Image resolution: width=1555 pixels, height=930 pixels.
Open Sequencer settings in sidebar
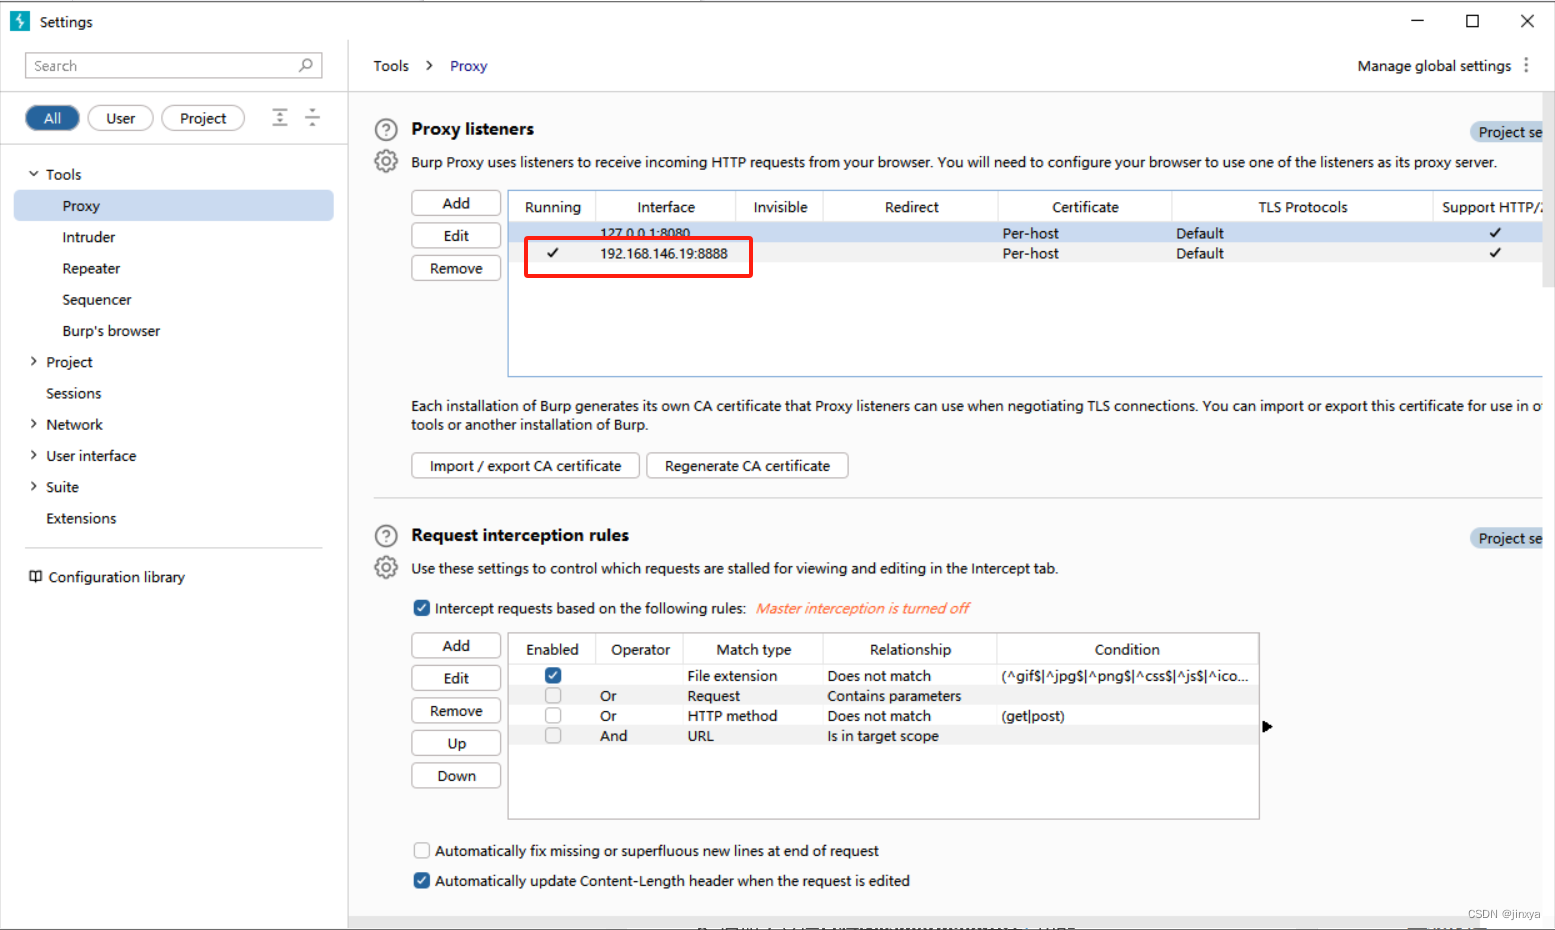[x=97, y=300]
